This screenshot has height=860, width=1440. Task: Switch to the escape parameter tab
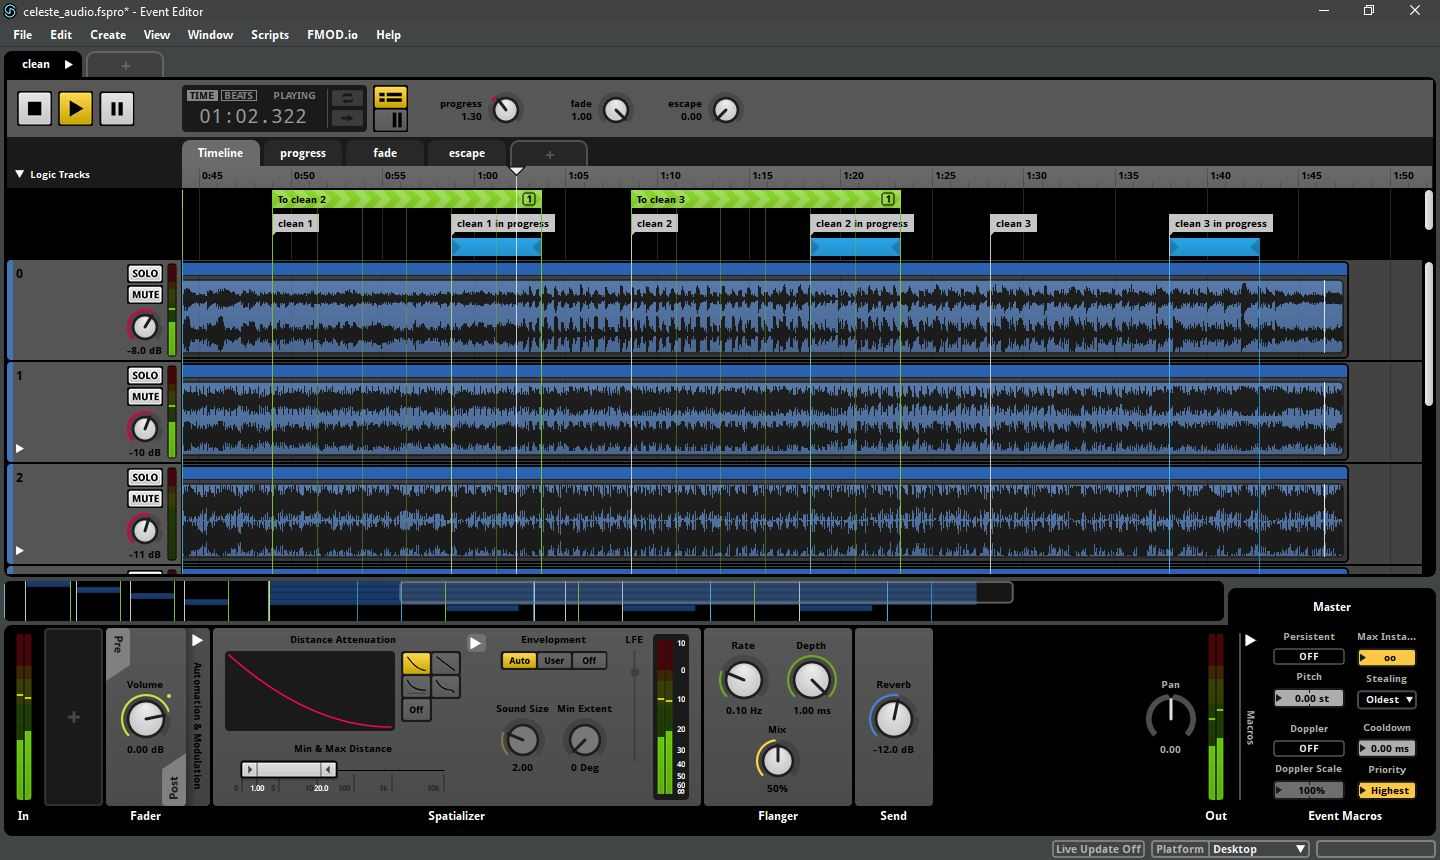(x=466, y=152)
